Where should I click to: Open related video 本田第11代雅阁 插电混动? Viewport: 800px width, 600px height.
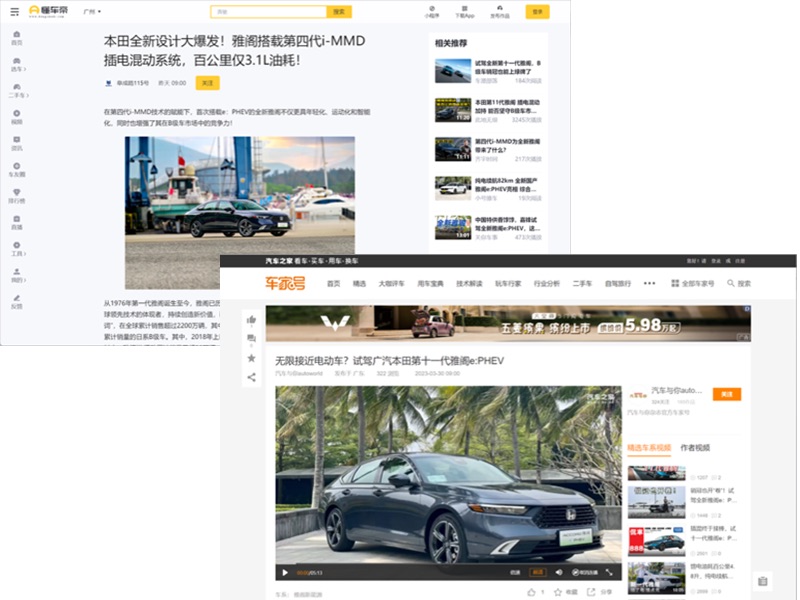[488, 111]
